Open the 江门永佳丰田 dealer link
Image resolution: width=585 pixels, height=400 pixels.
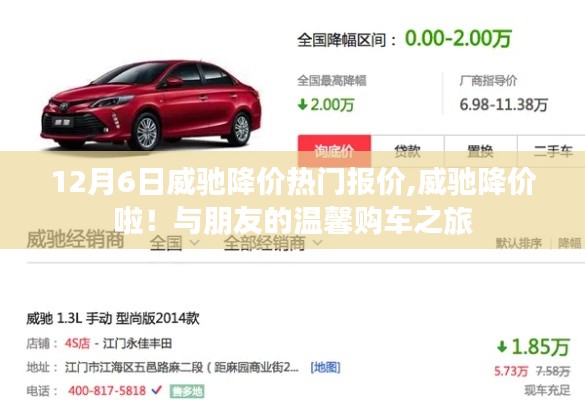(137, 343)
